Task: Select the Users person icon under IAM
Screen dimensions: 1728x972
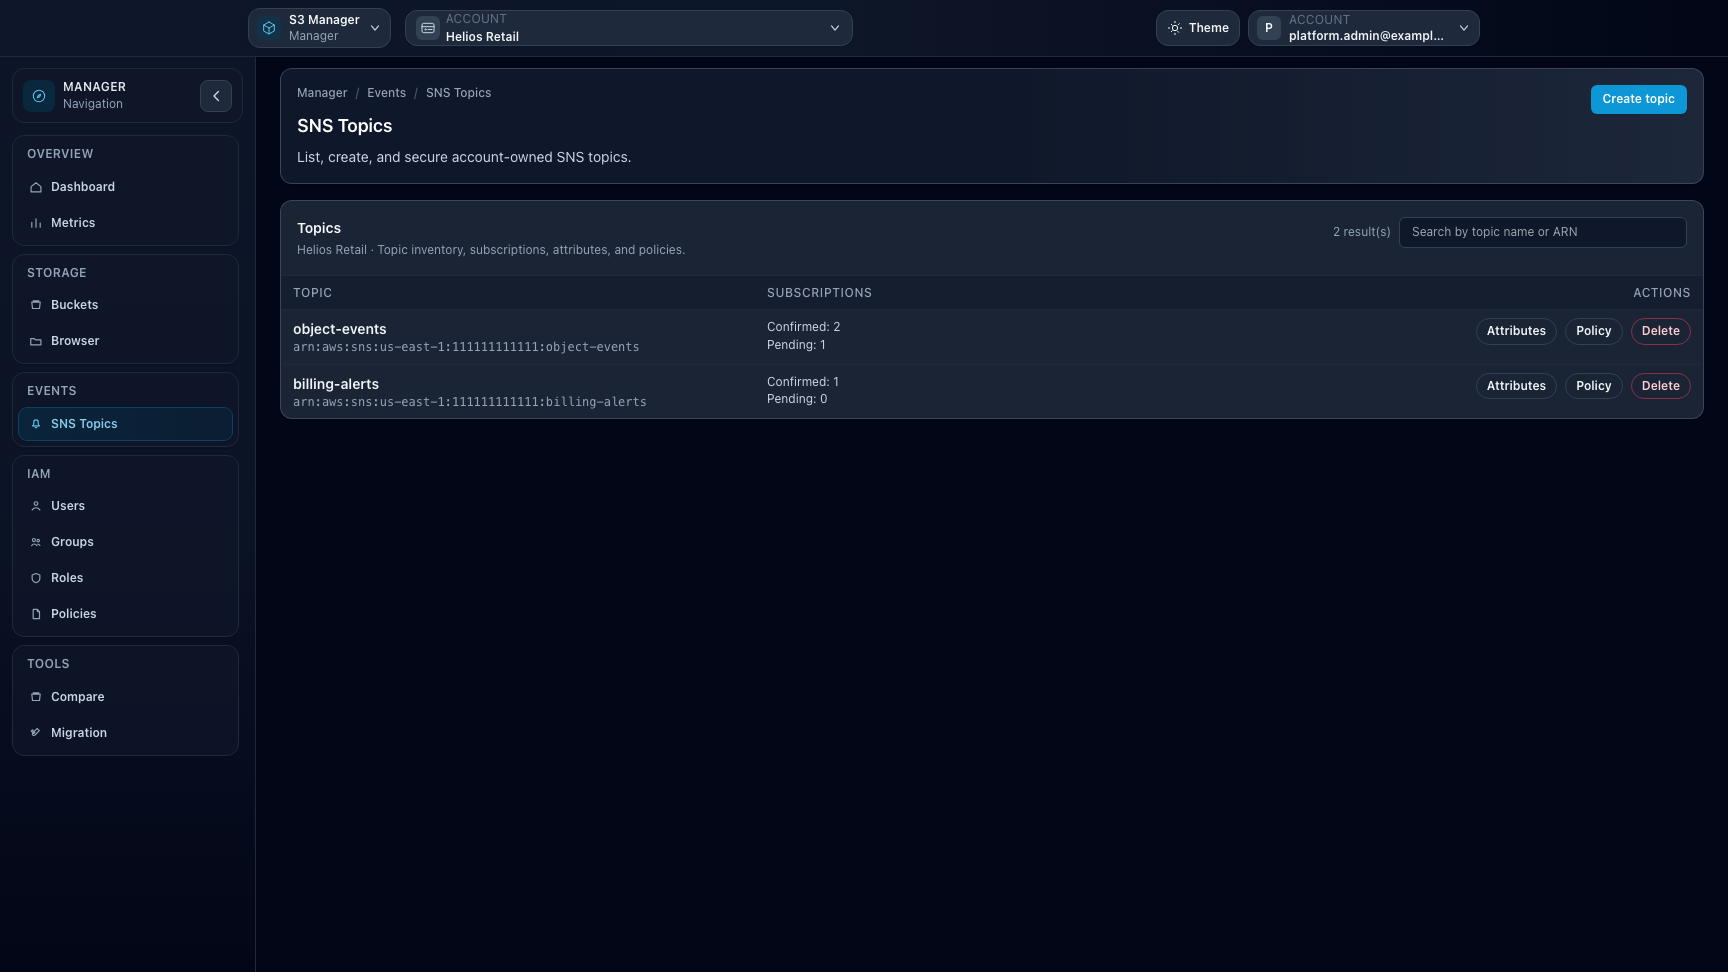Action: pyautogui.click(x=36, y=505)
